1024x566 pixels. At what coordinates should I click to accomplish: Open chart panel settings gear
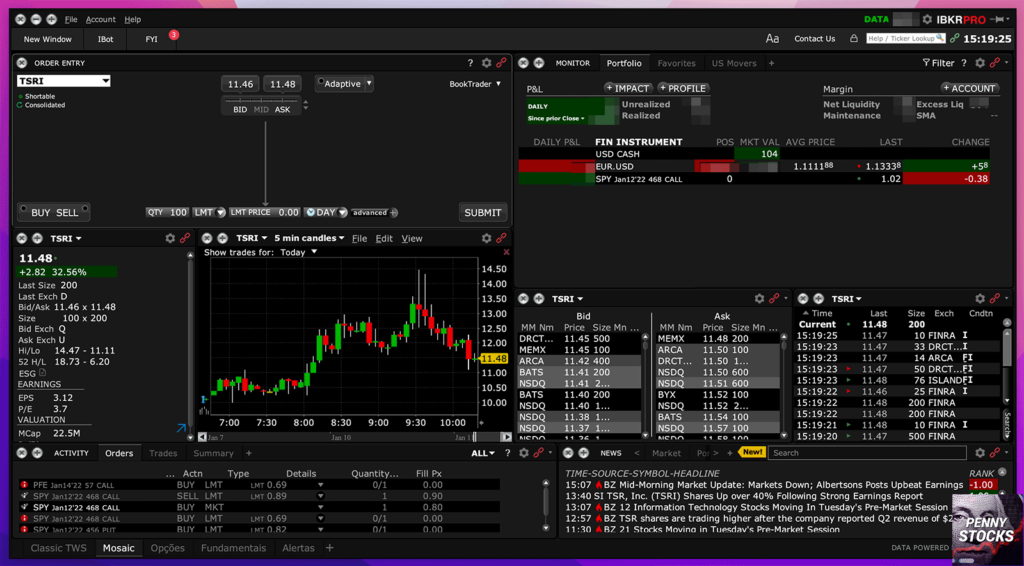coord(487,238)
